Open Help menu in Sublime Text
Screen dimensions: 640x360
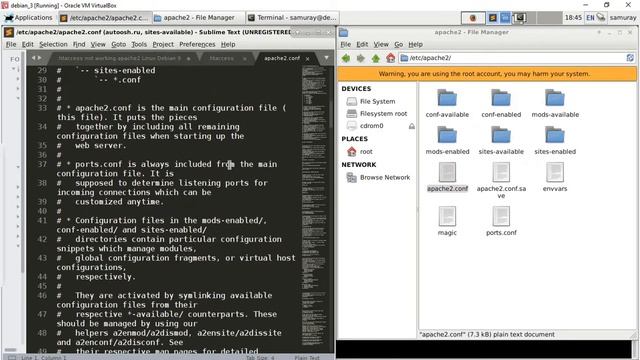pos(228,44)
